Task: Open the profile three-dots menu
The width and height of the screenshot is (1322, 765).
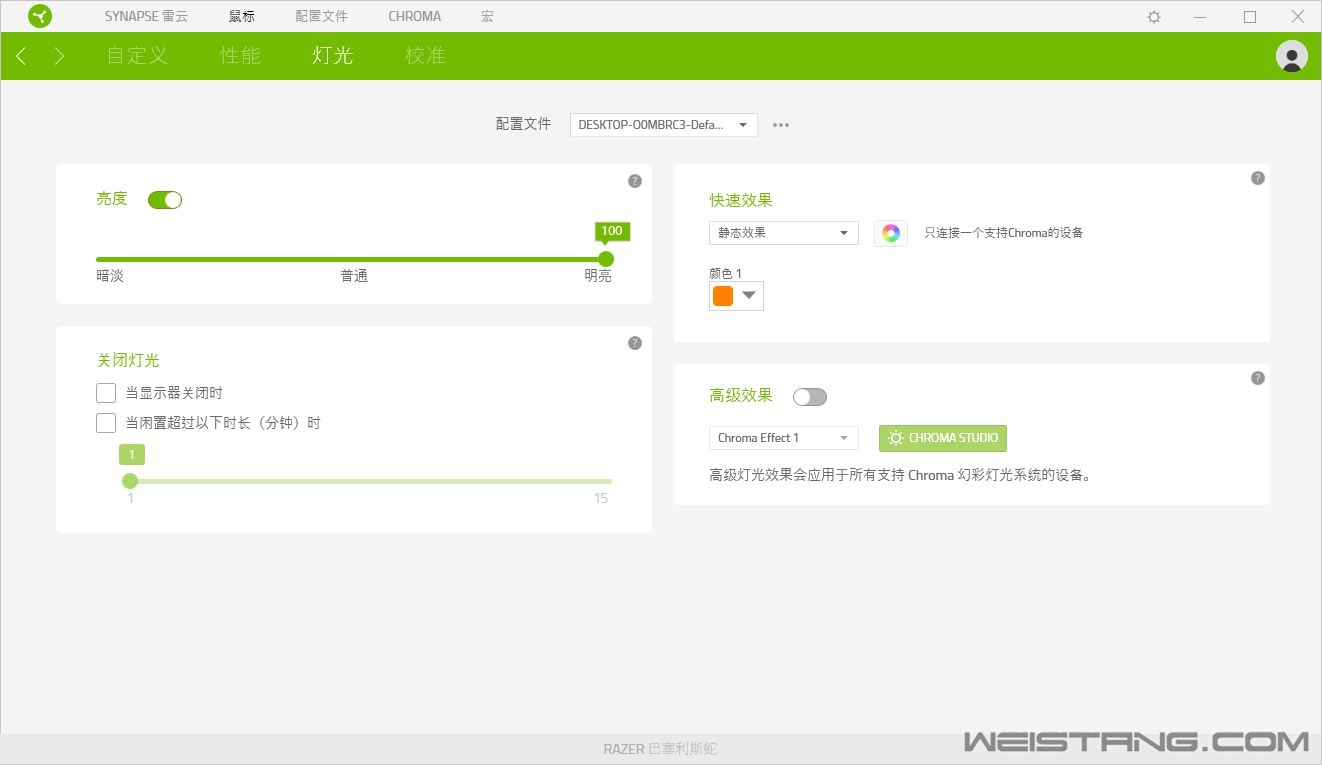Action: pos(781,125)
